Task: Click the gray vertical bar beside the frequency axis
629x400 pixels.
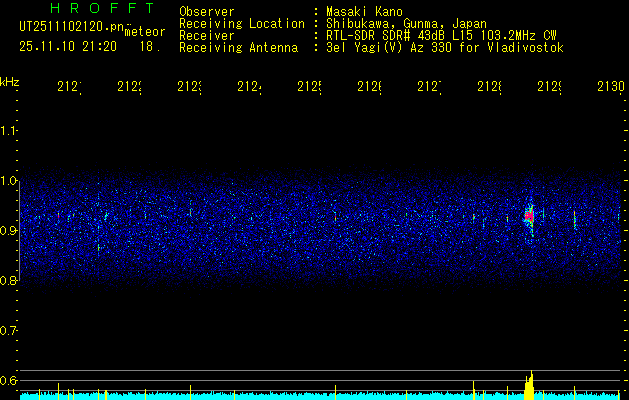Action: pos(20,230)
